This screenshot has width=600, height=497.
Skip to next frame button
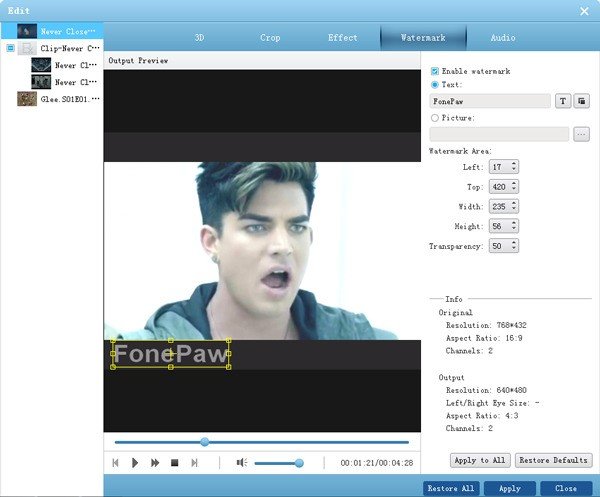pyautogui.click(x=194, y=463)
